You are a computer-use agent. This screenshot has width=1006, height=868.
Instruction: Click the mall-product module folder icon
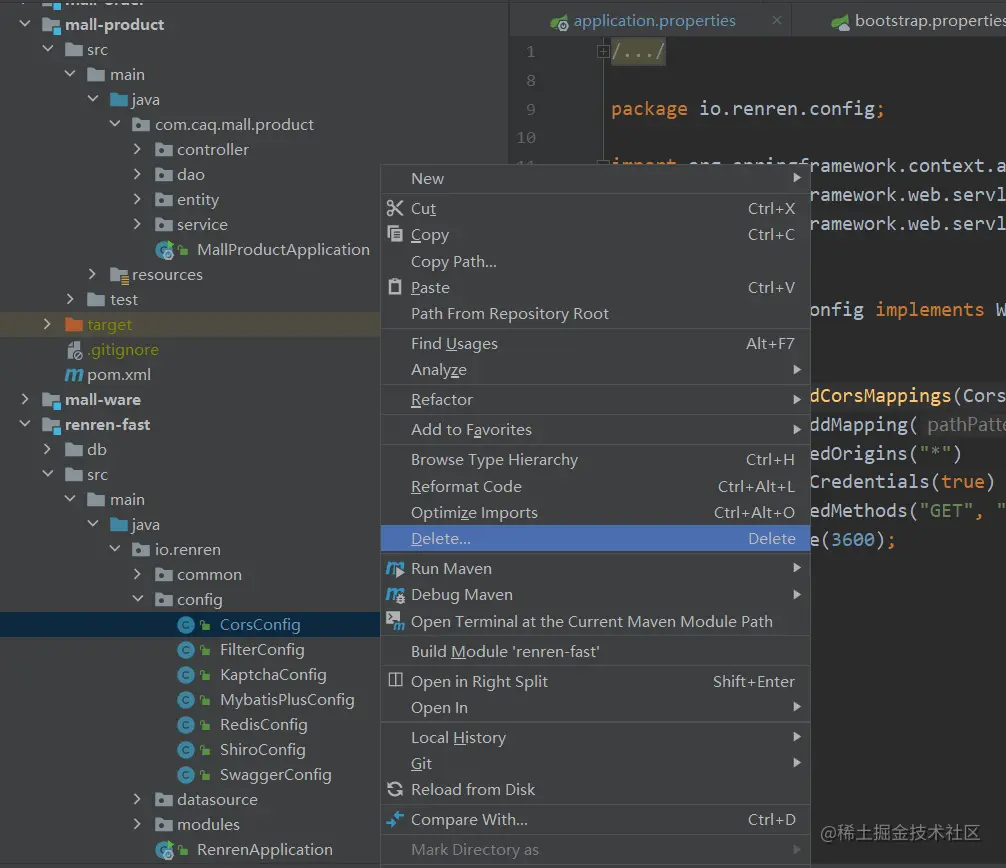click(51, 25)
